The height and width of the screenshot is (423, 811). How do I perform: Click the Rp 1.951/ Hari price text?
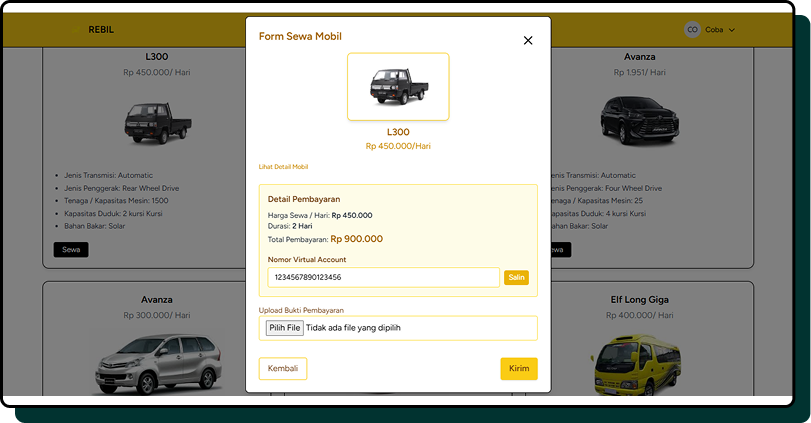639,72
